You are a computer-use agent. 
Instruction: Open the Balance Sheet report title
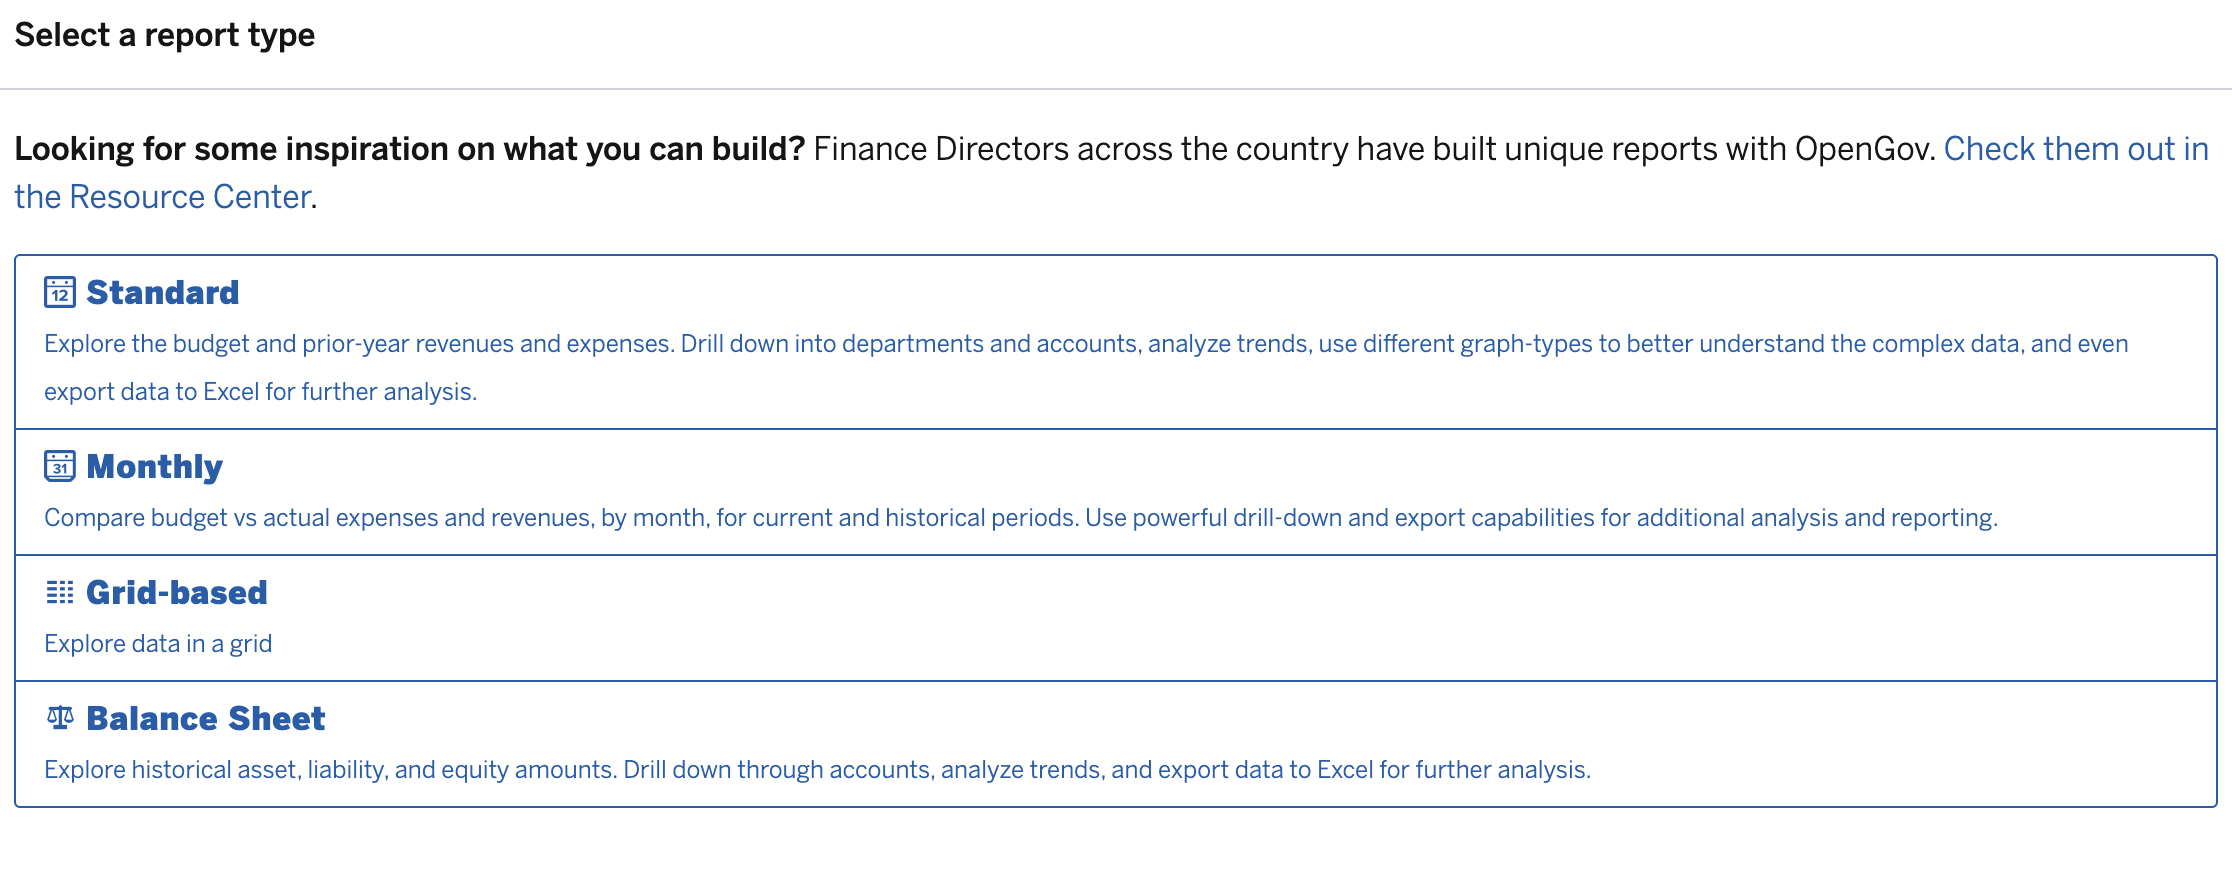tap(206, 718)
